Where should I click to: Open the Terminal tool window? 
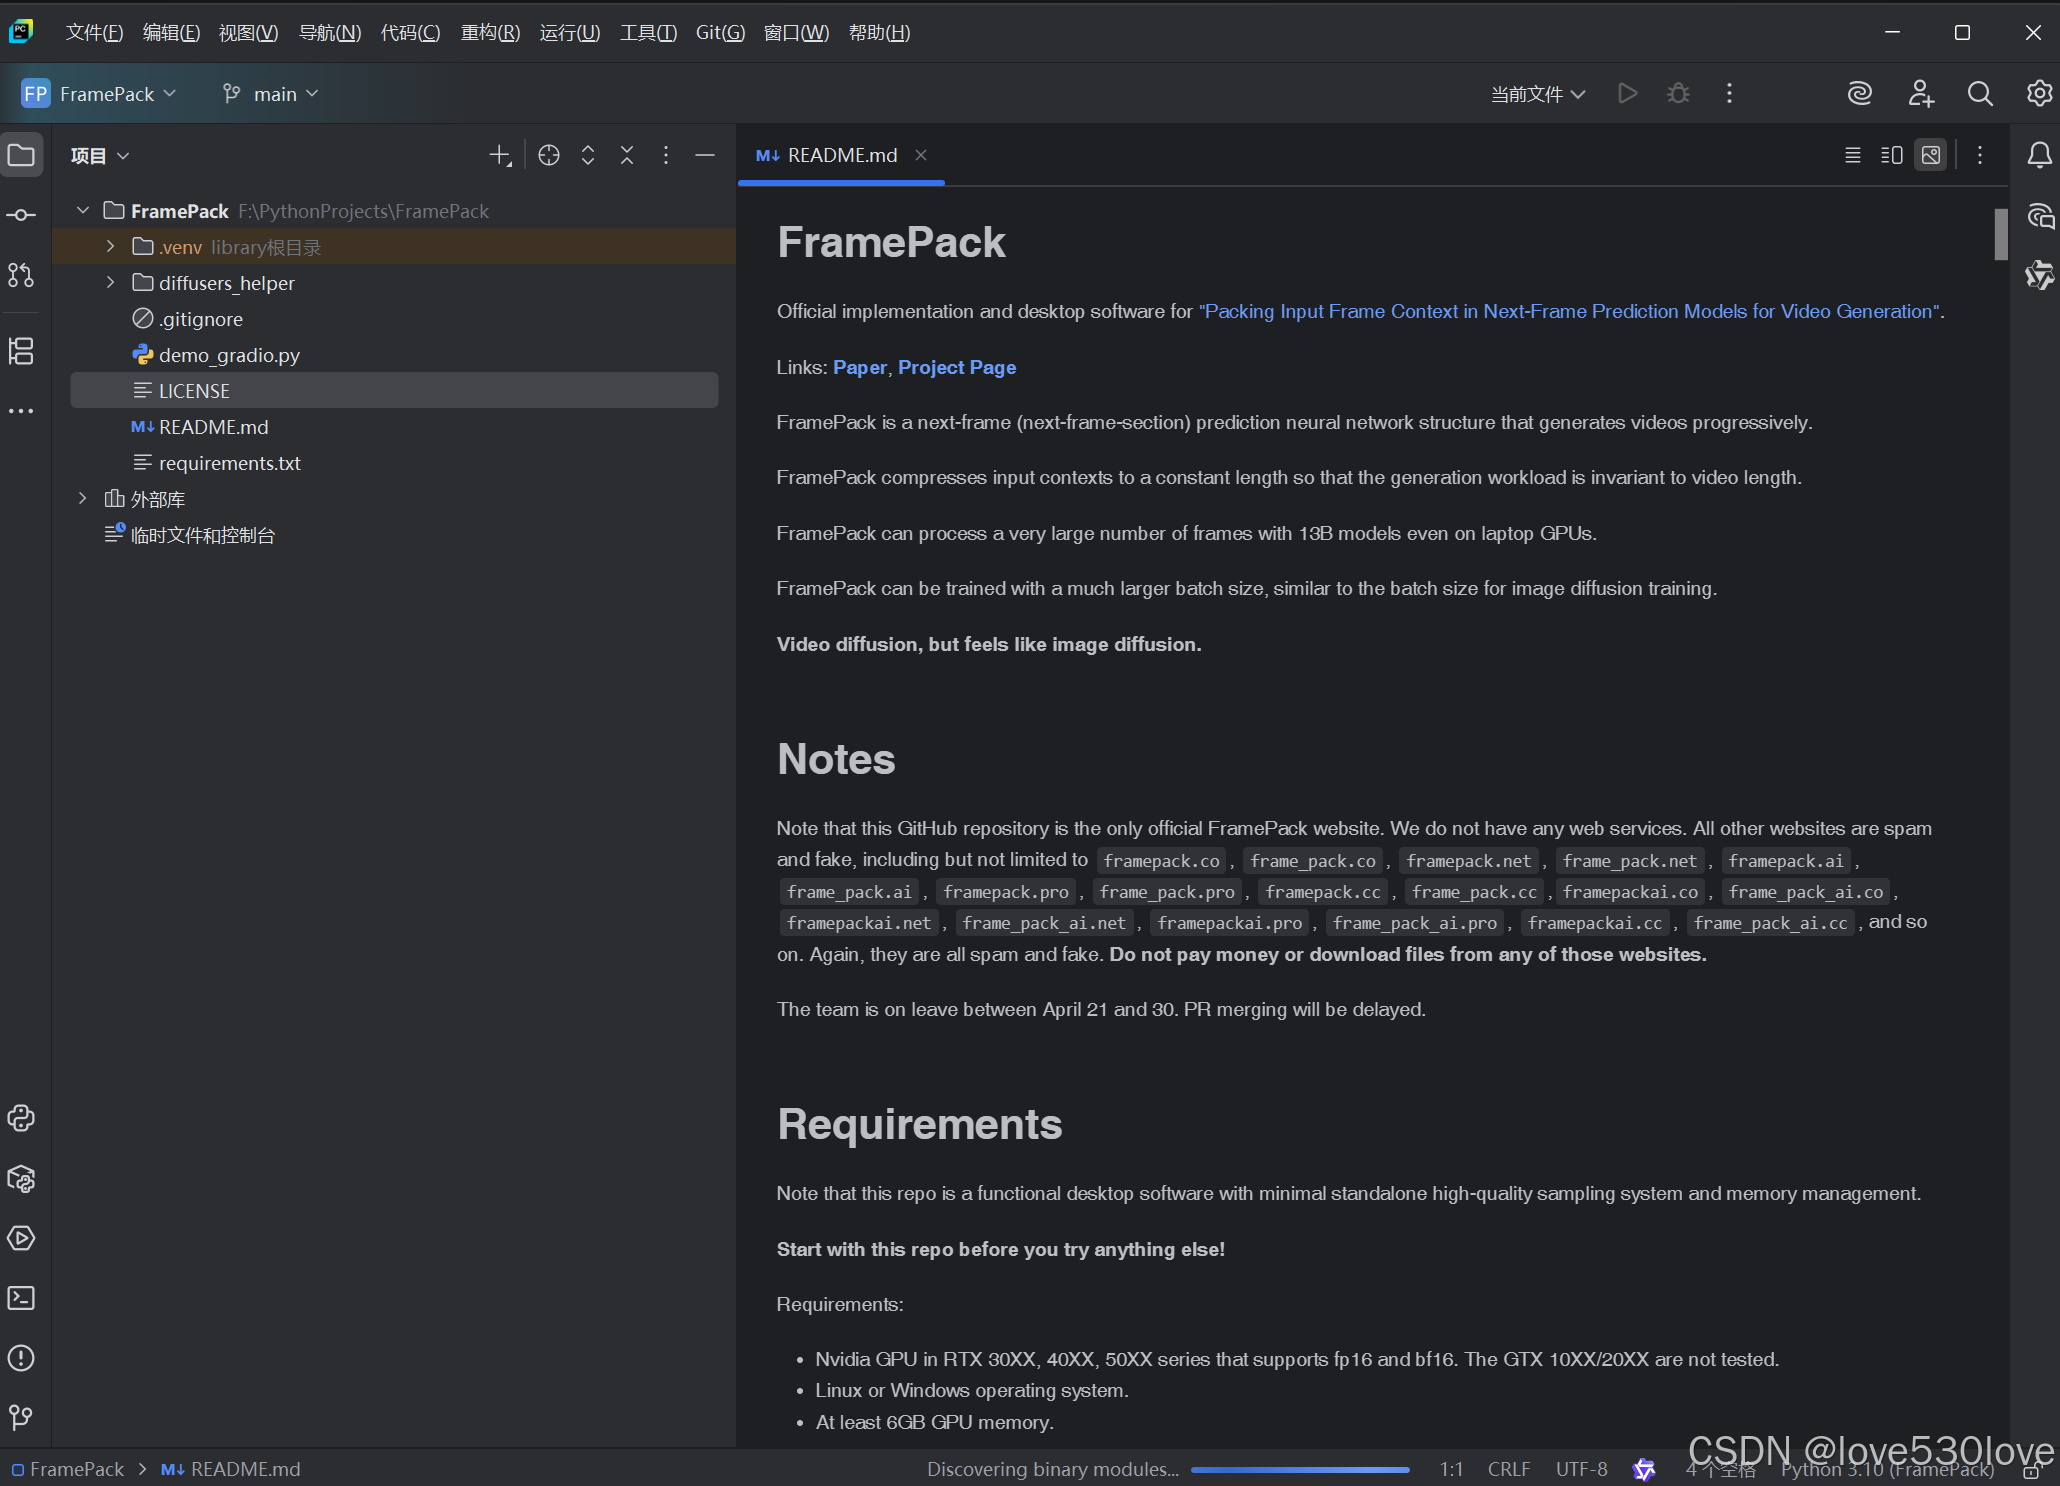[21, 1298]
